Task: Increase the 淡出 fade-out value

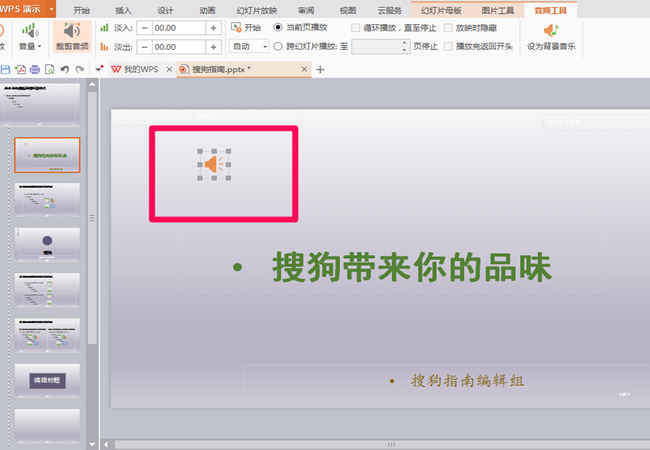Action: pyautogui.click(x=213, y=47)
